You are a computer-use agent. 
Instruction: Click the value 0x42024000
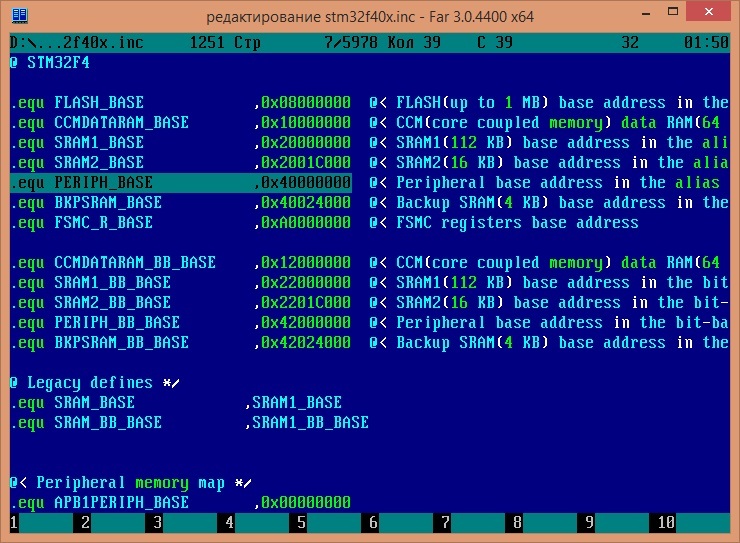click(x=306, y=343)
